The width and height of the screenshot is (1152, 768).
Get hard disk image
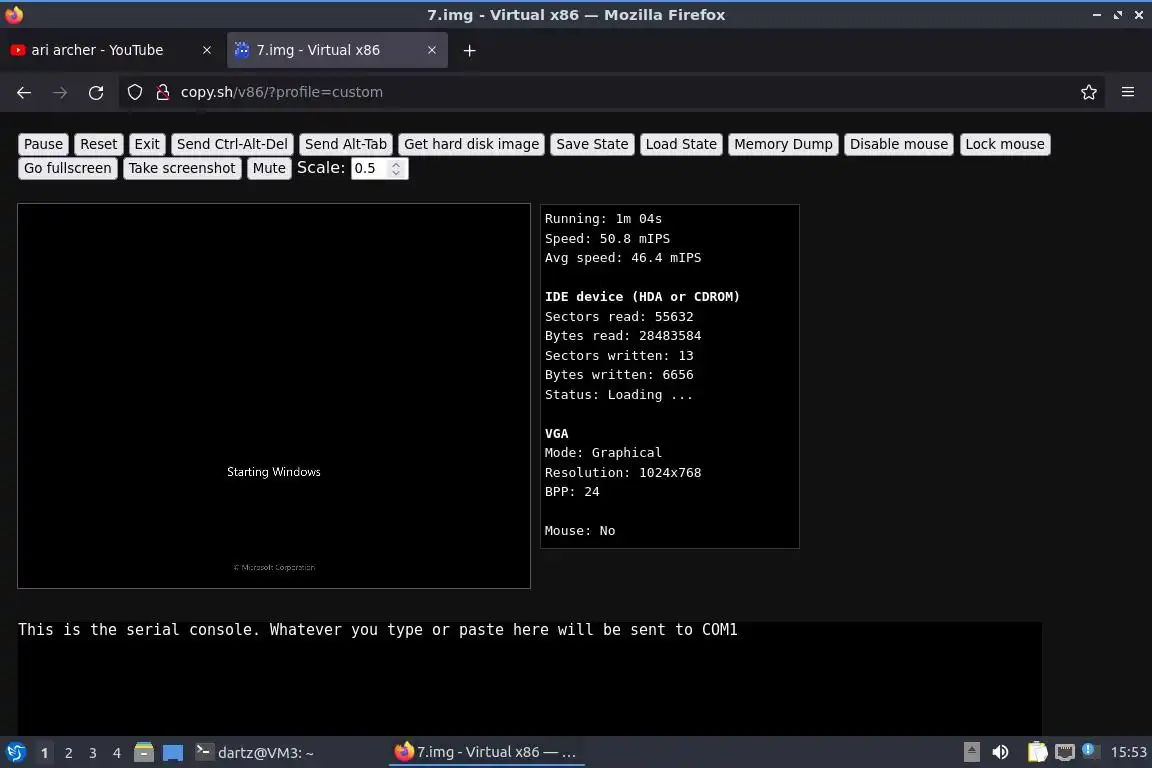coord(472,144)
